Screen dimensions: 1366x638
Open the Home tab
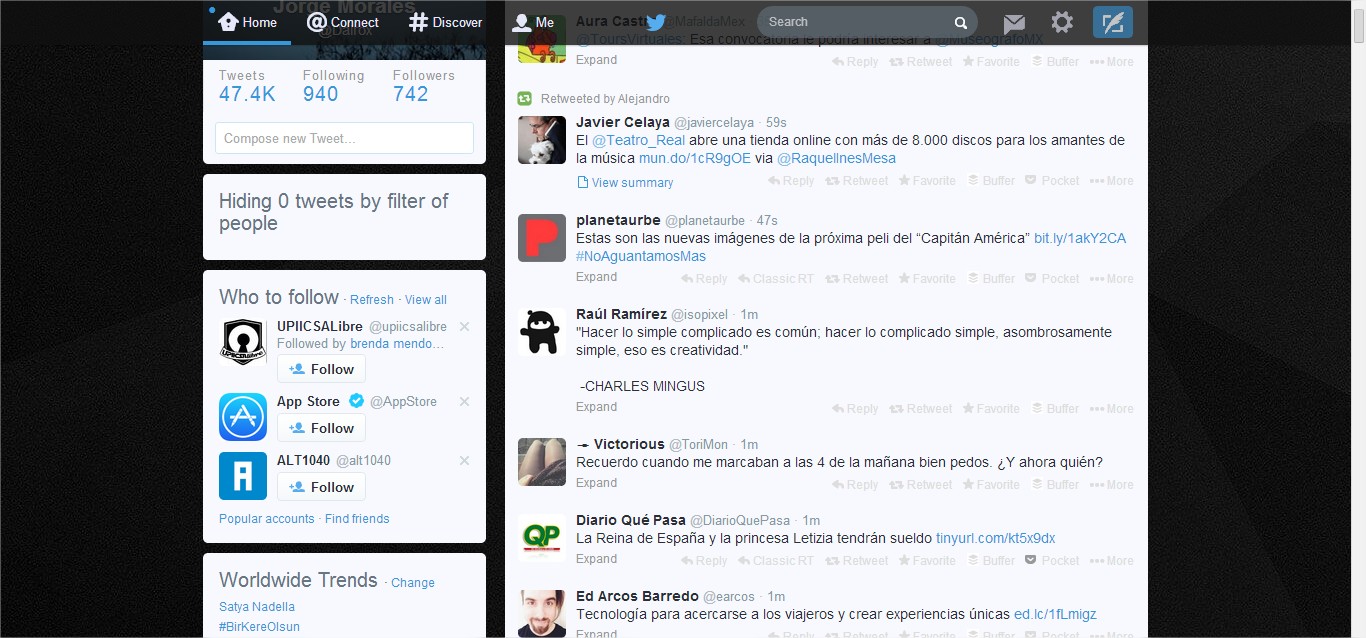tap(247, 22)
